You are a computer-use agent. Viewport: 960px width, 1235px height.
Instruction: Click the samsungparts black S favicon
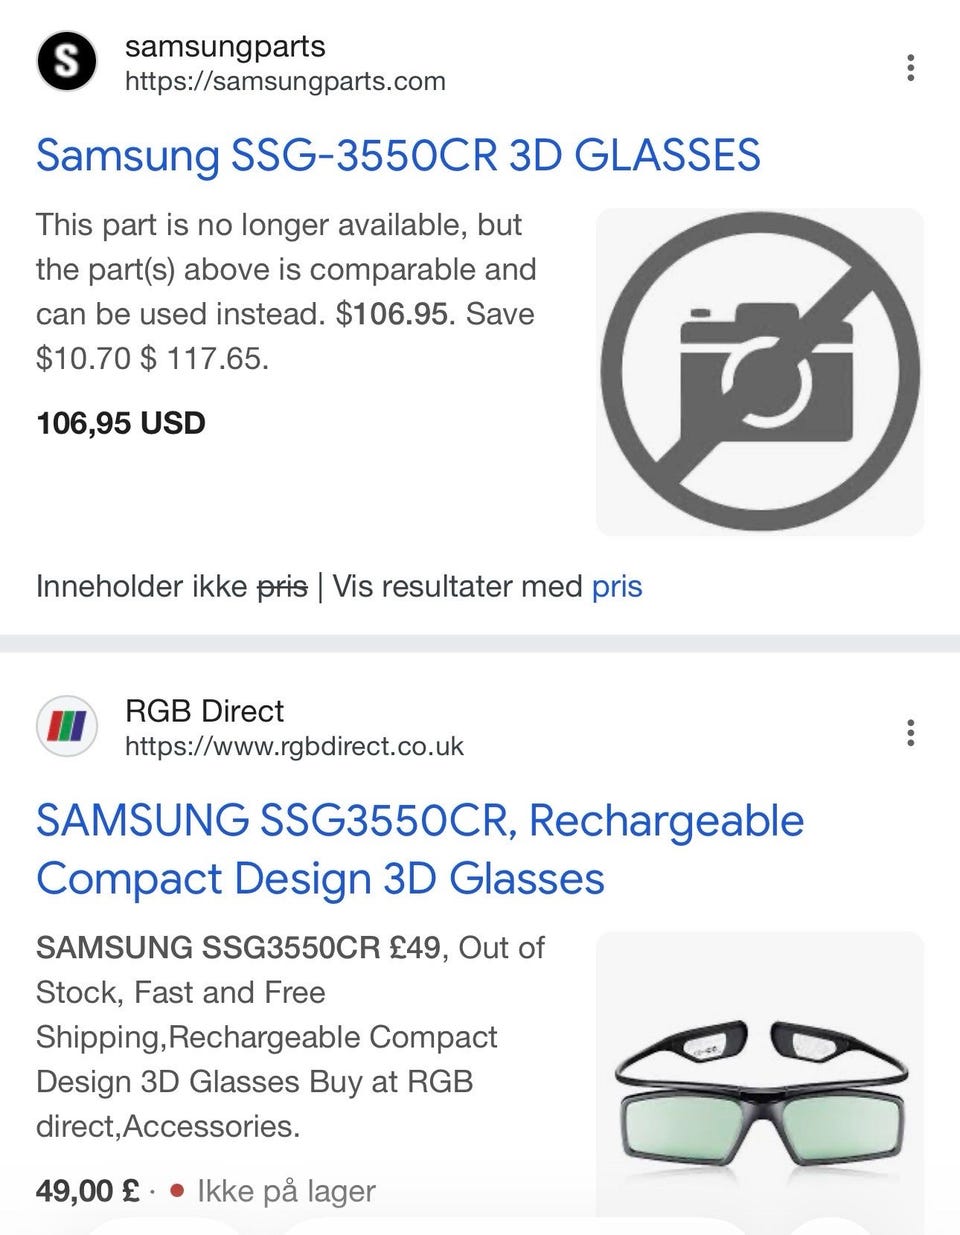[x=66, y=61]
